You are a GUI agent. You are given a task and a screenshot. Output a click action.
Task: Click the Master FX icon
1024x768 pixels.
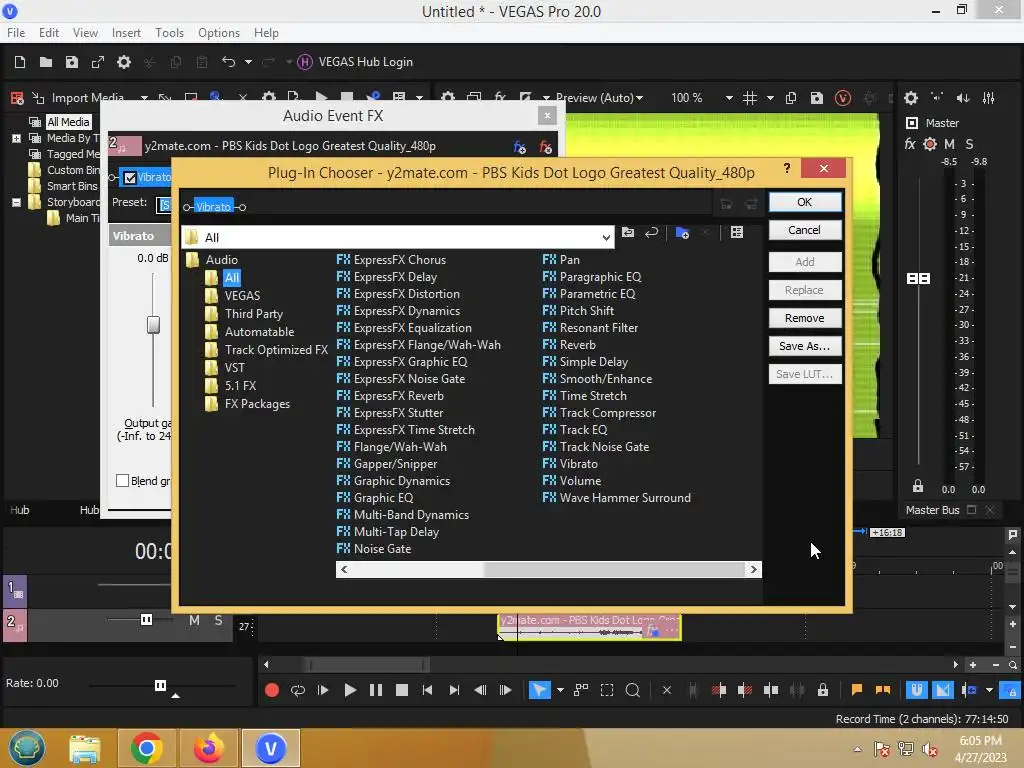910,144
